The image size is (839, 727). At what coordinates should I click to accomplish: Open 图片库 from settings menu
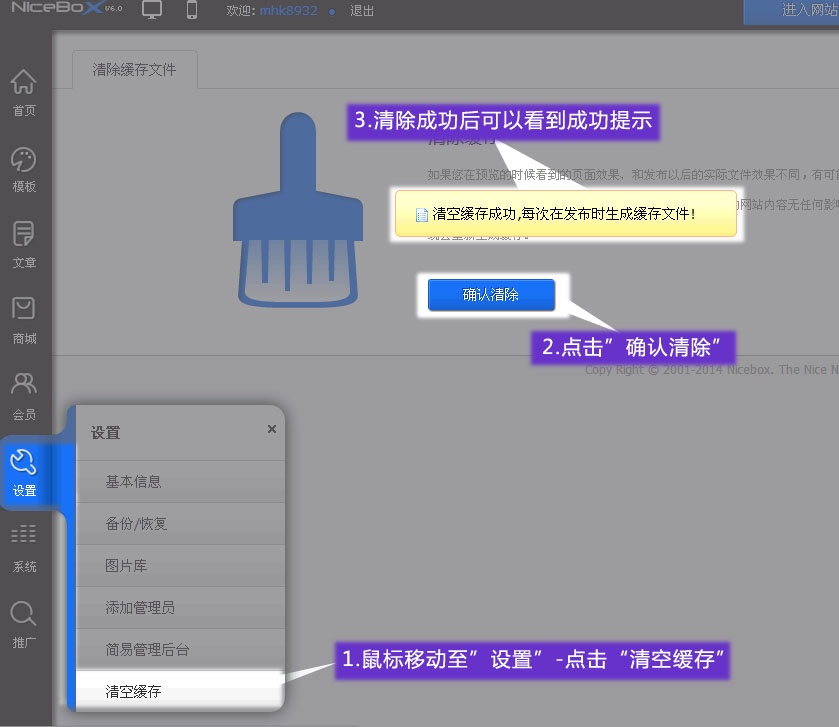click(126, 566)
